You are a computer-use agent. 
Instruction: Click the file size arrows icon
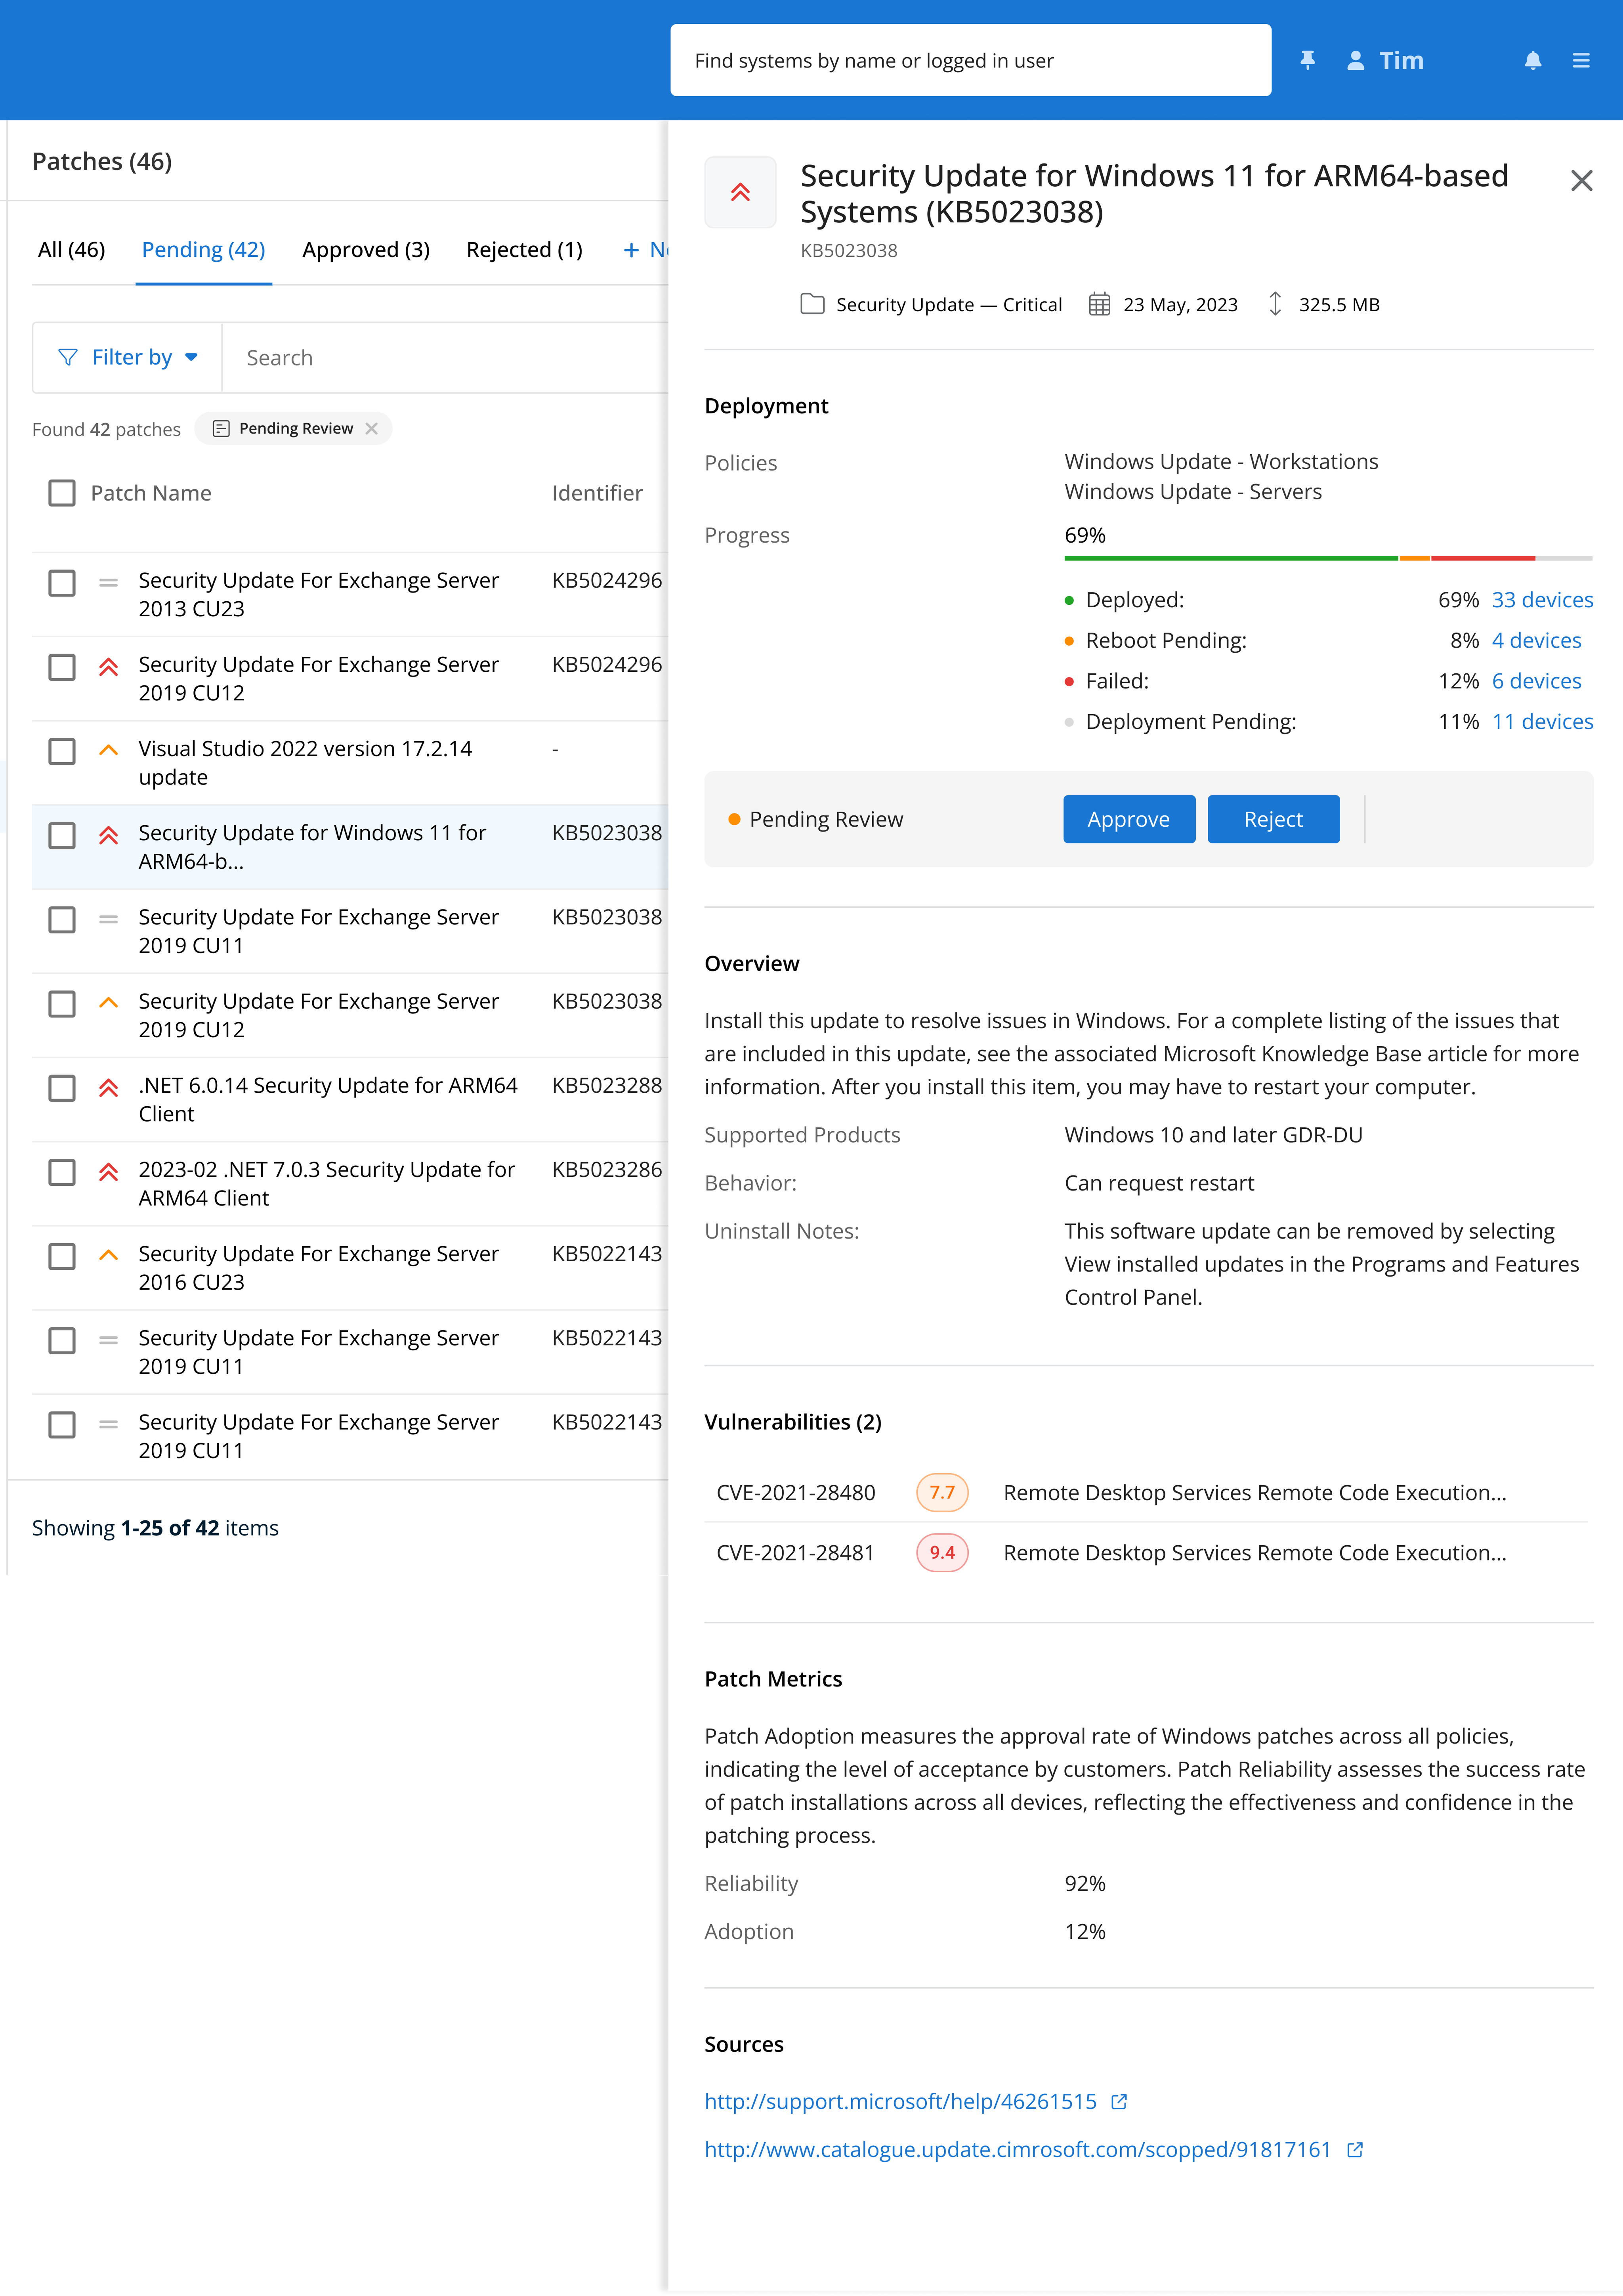coord(1275,304)
